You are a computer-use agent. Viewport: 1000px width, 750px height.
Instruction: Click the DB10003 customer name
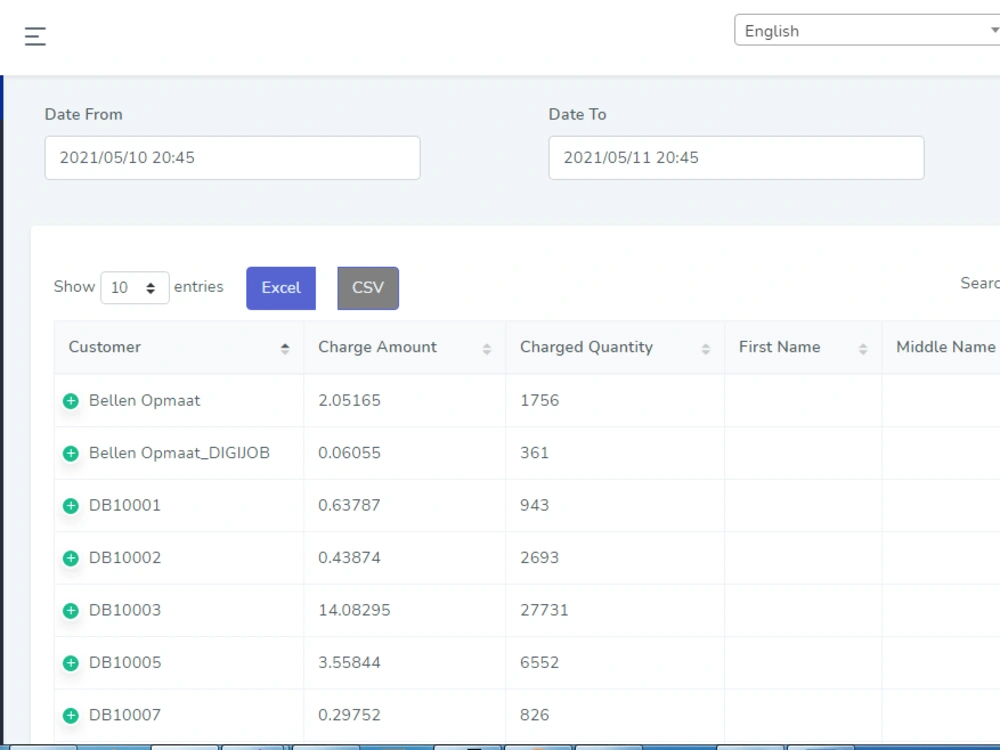point(125,610)
